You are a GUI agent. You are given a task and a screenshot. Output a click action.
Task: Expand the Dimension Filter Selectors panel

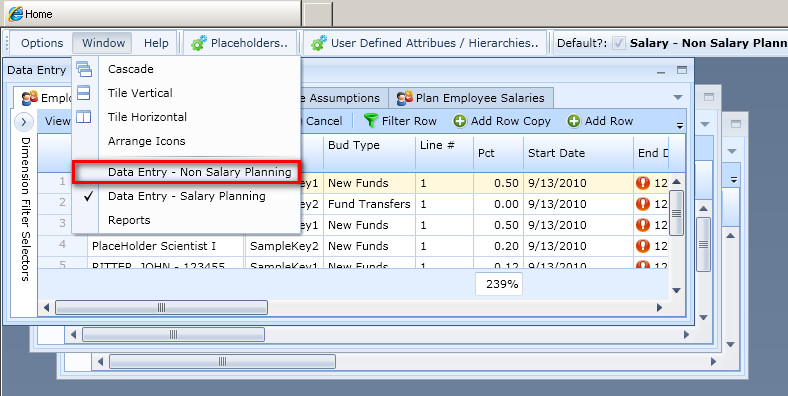point(24,122)
